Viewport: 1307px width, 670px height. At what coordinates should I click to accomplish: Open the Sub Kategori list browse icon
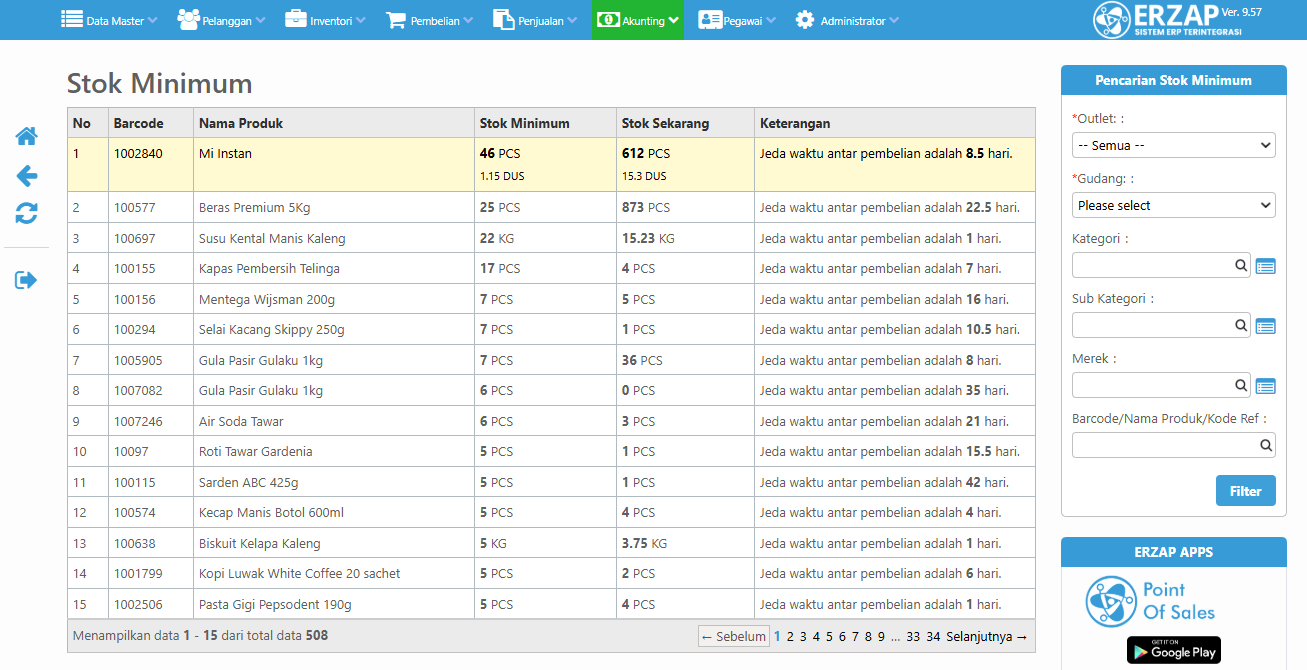[x=1265, y=326]
